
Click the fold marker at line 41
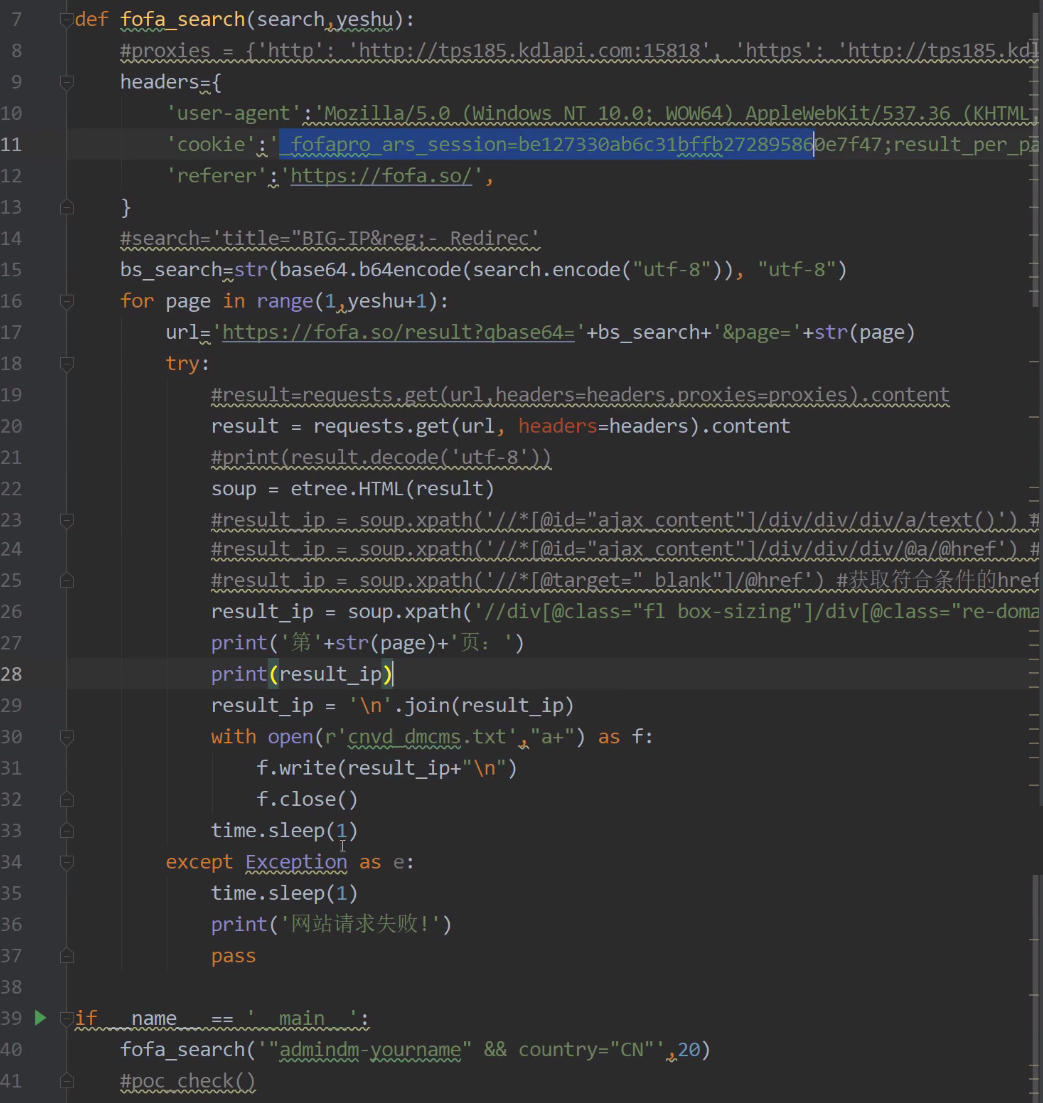click(67, 1081)
